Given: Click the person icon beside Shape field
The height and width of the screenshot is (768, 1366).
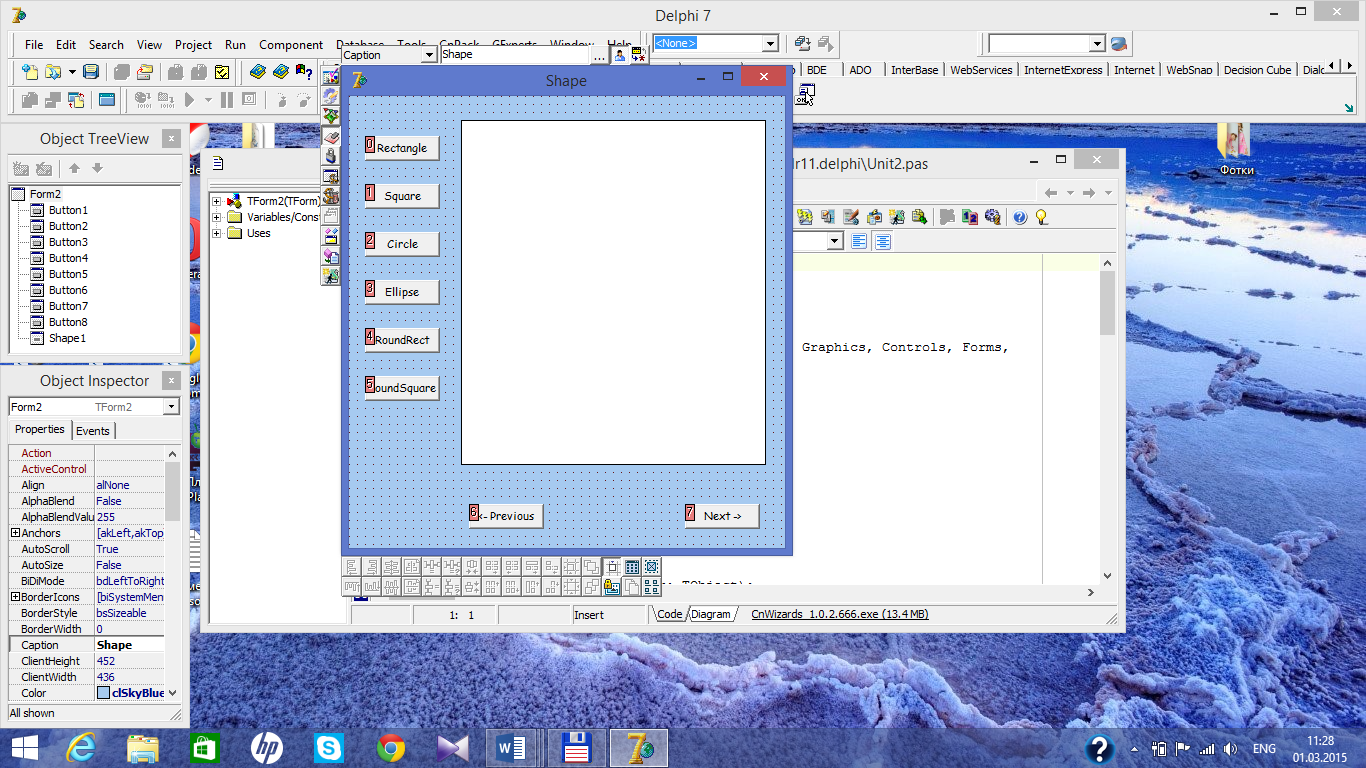Looking at the screenshot, I should (620, 55).
